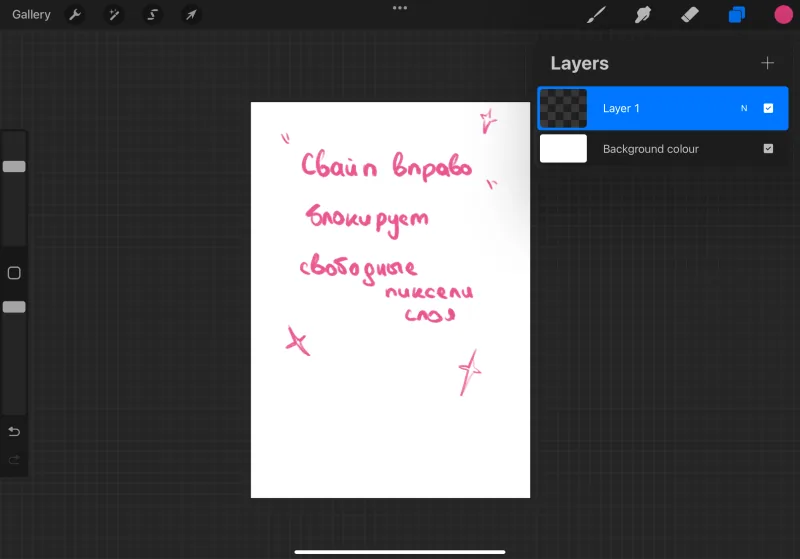Click the brush size slider handle

tap(14, 166)
